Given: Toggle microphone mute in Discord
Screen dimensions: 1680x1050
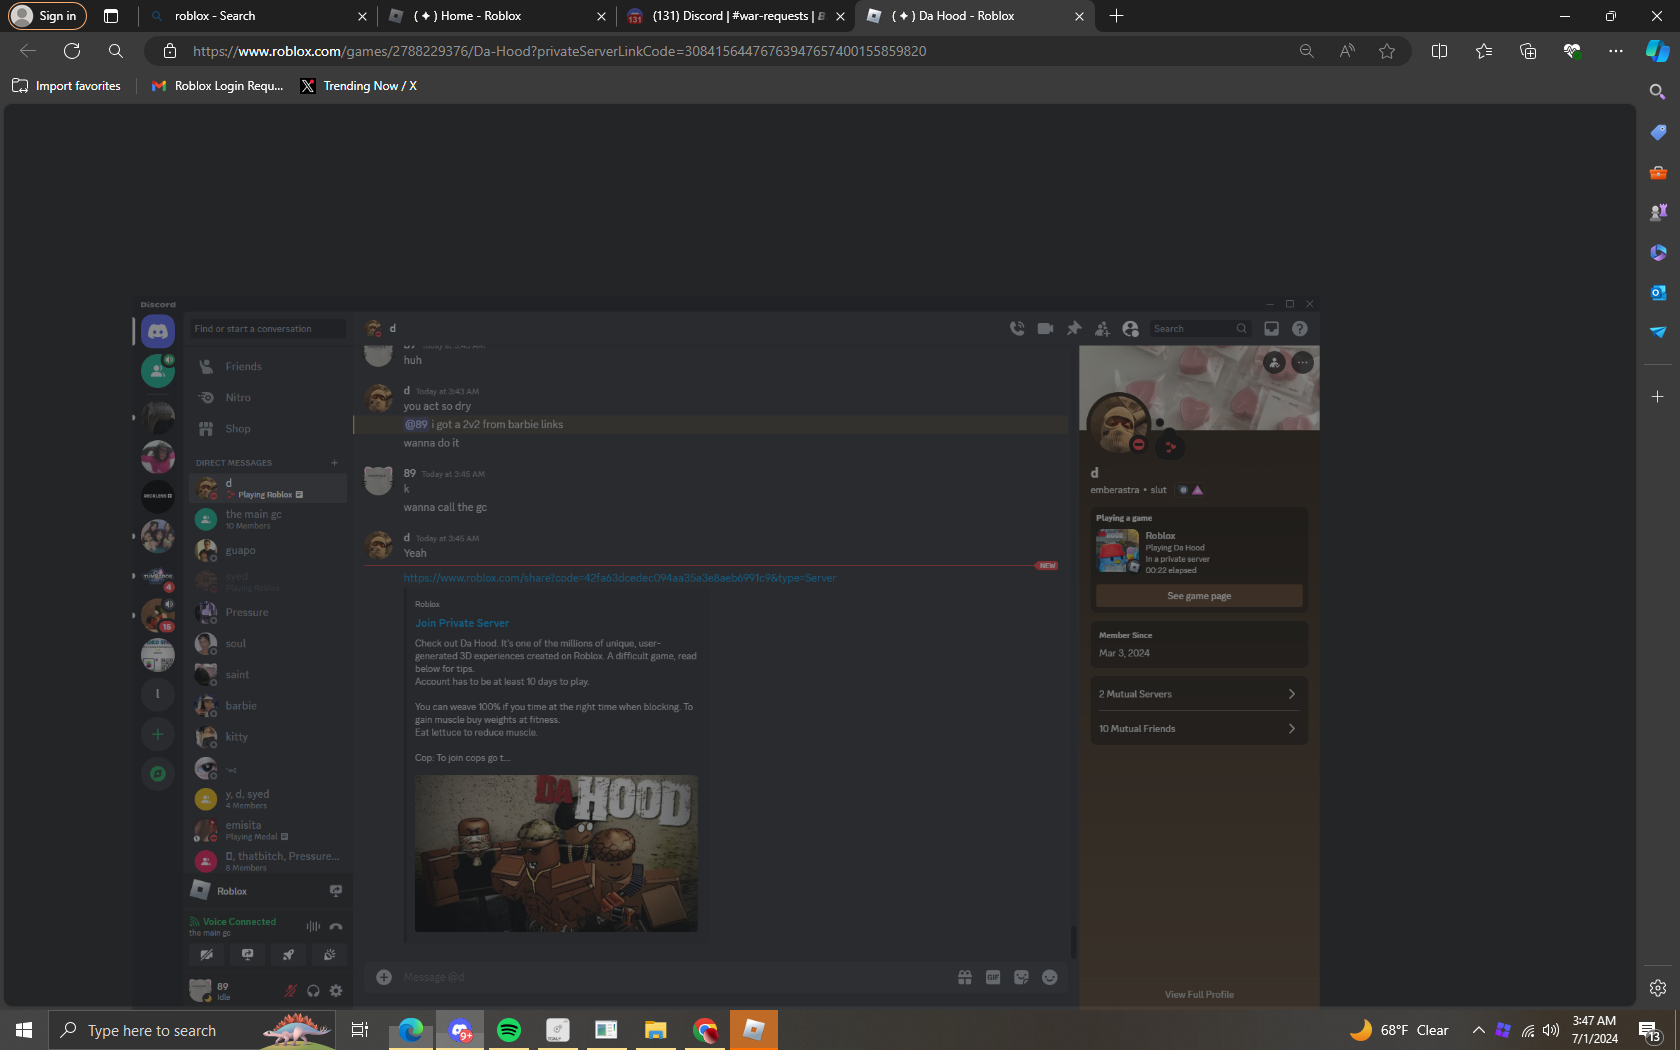Looking at the screenshot, I should pyautogui.click(x=290, y=991).
